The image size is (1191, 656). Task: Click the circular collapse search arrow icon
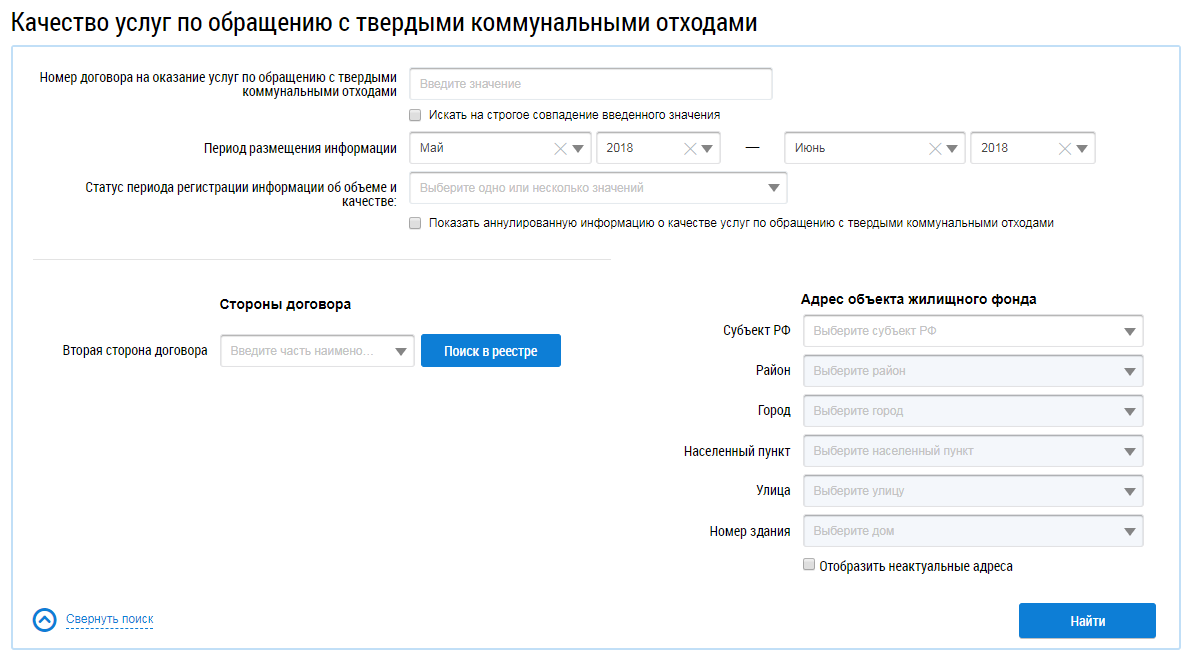point(45,620)
